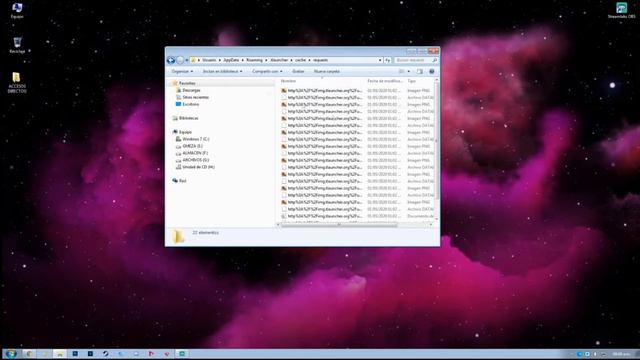Create a folder with Nueva carpeta

(327, 71)
